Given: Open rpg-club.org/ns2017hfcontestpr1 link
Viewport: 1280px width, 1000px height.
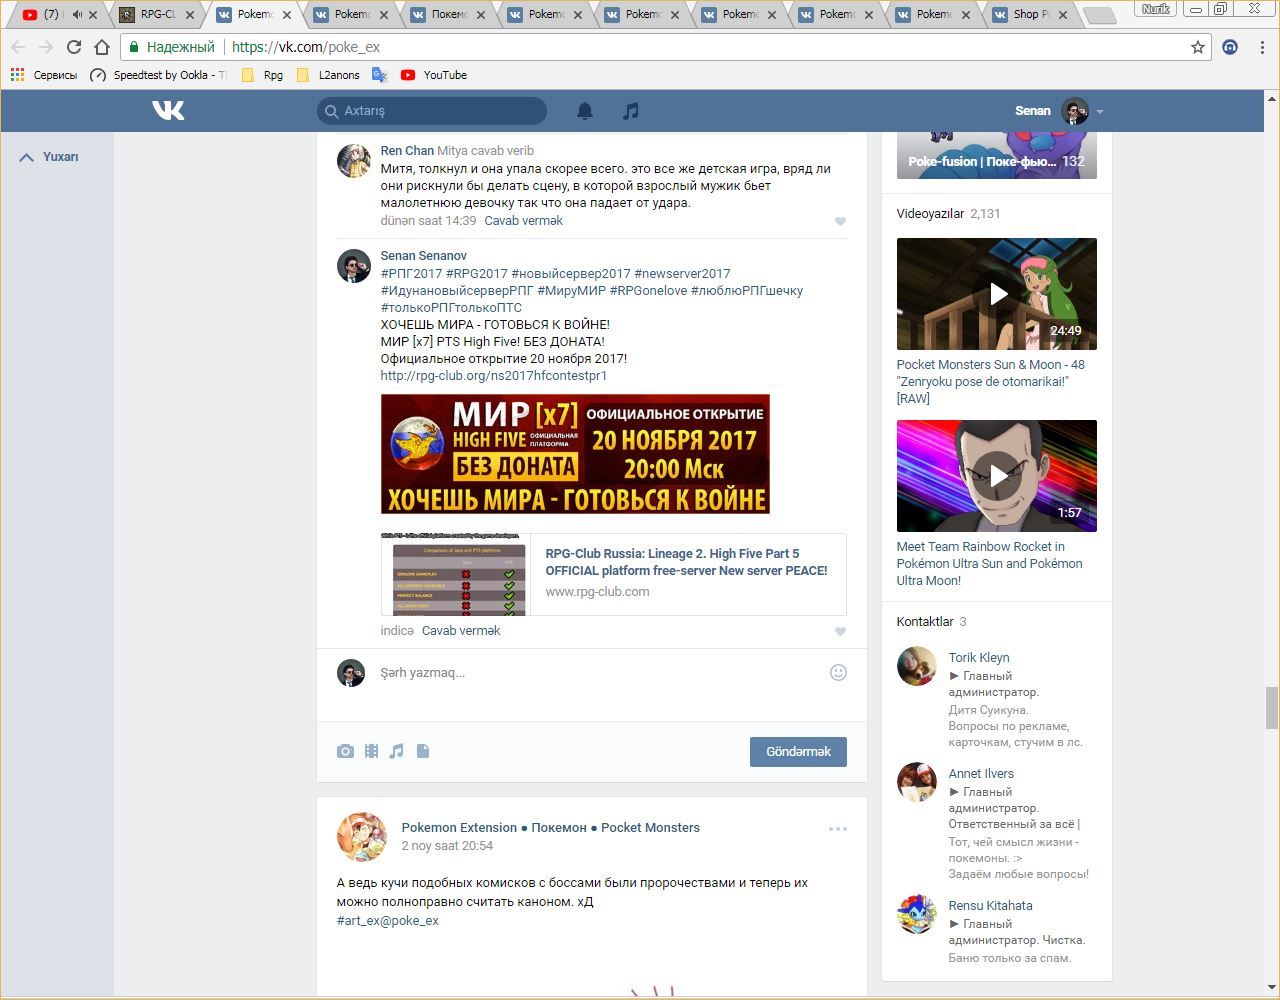Looking at the screenshot, I should pos(494,376).
